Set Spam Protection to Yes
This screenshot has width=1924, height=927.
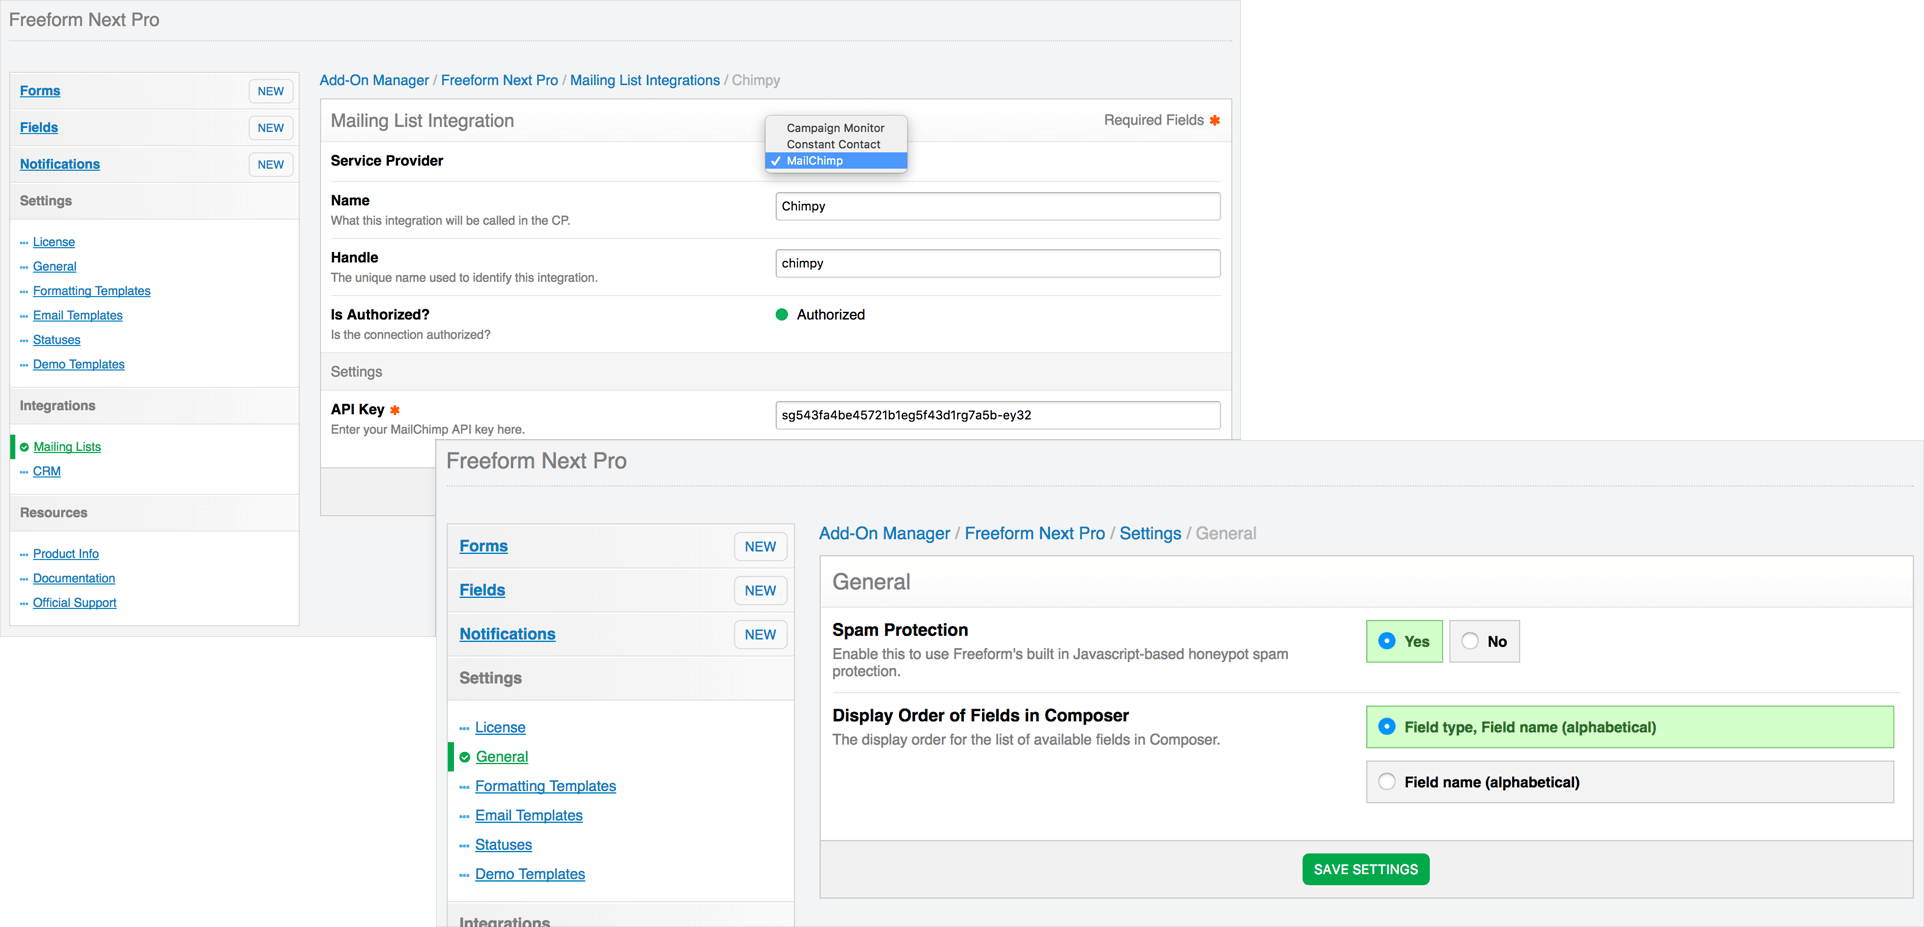coord(1404,642)
